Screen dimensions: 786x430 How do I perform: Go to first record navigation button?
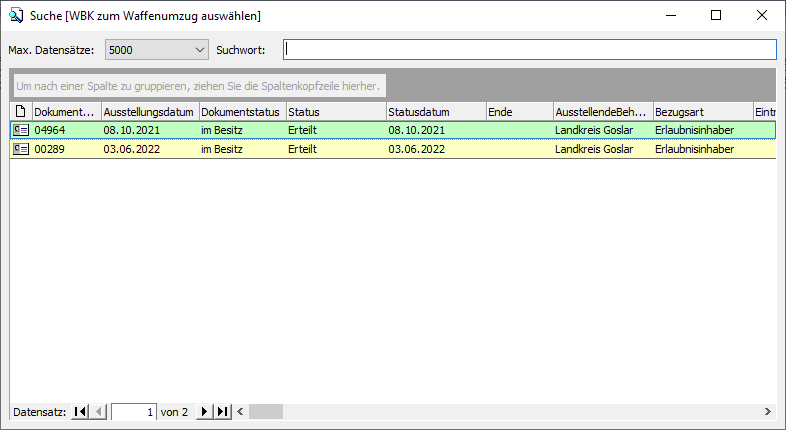coord(80,411)
